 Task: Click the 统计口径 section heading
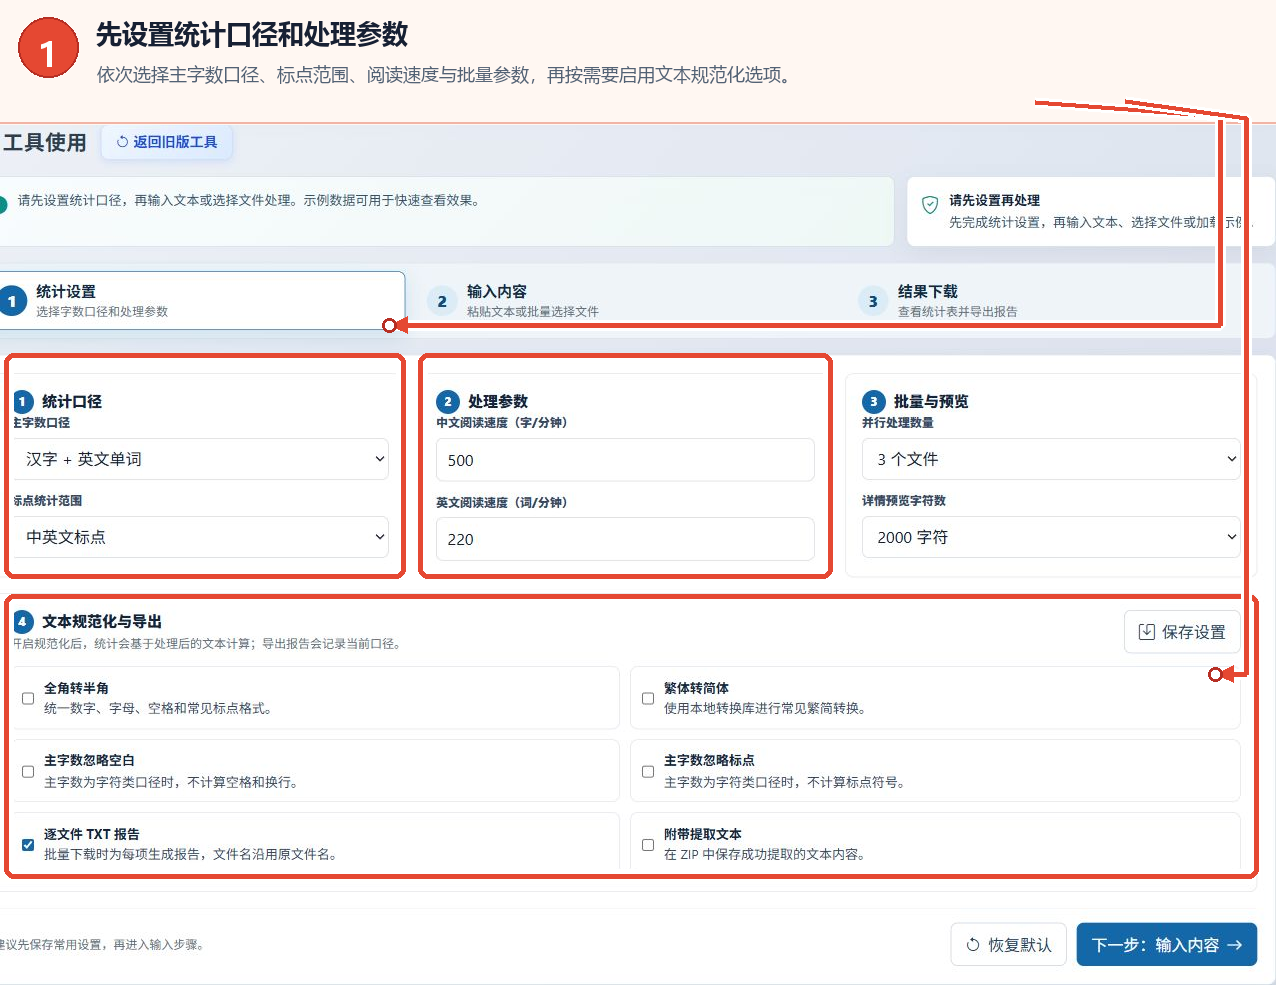pyautogui.click(x=72, y=401)
